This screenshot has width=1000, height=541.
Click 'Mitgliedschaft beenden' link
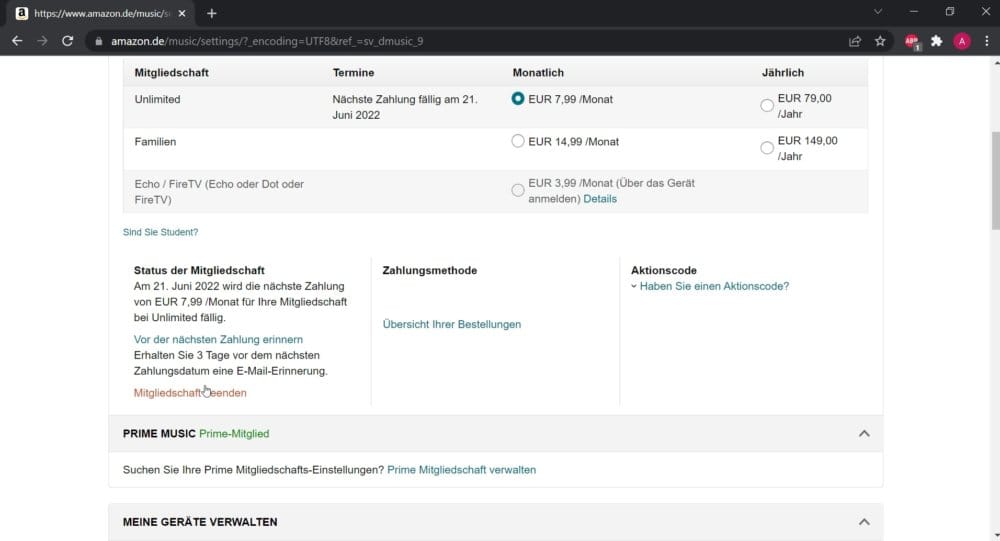pos(190,393)
